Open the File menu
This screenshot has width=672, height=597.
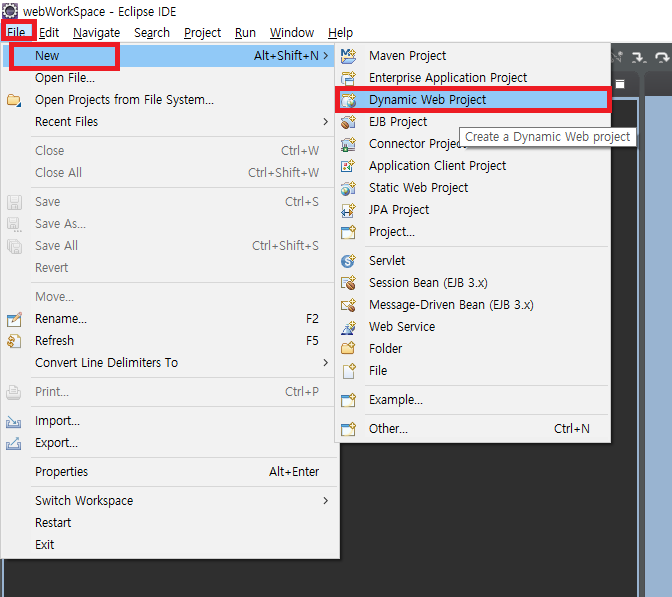(x=16, y=33)
